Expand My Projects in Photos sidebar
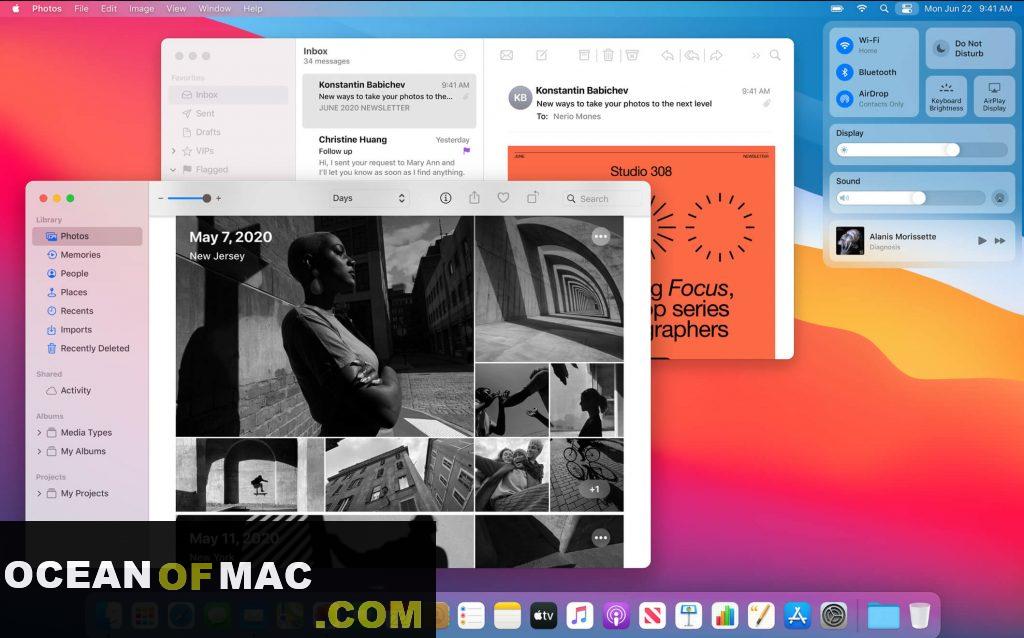The width and height of the screenshot is (1024, 638). pos(39,494)
